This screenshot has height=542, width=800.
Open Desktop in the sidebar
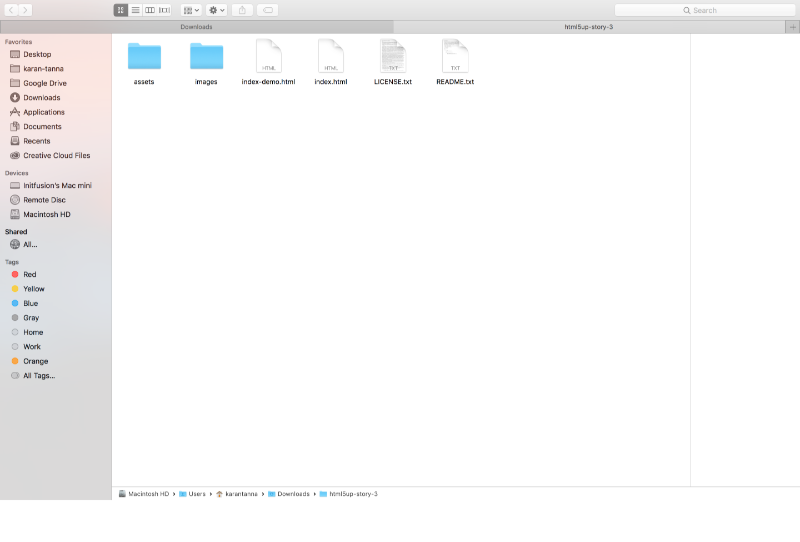pos(56,54)
